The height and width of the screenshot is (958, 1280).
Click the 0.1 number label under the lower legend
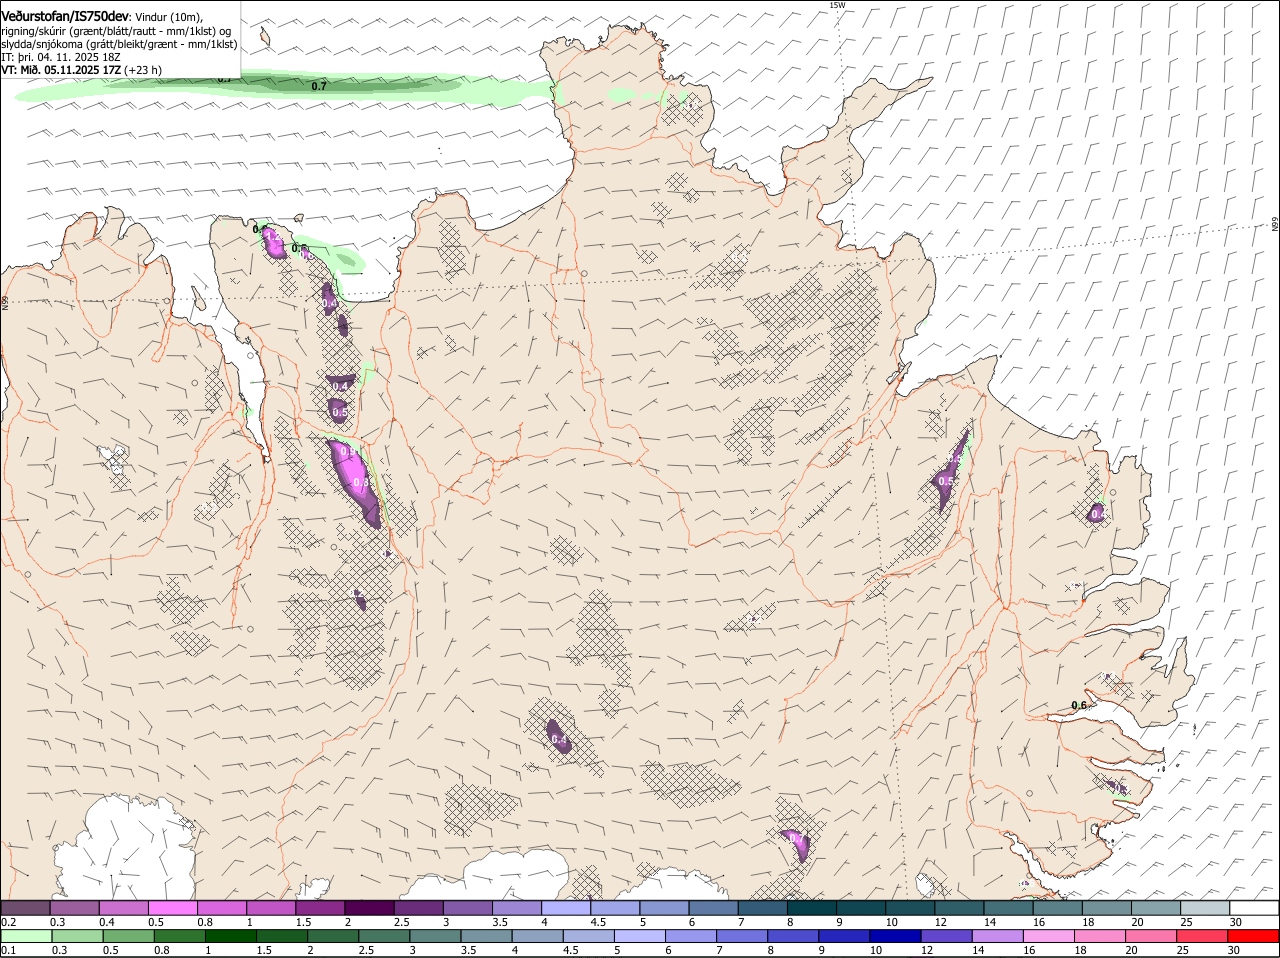click(9, 950)
